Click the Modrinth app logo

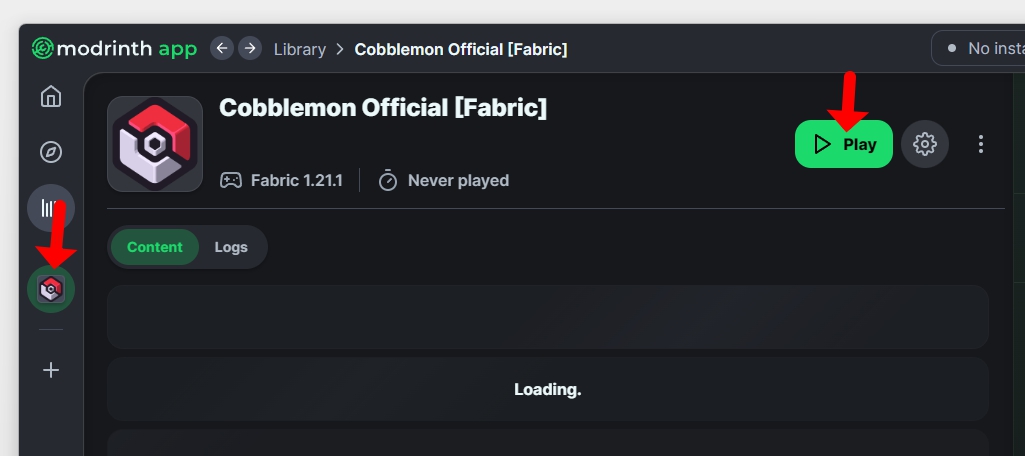[x=114, y=48]
